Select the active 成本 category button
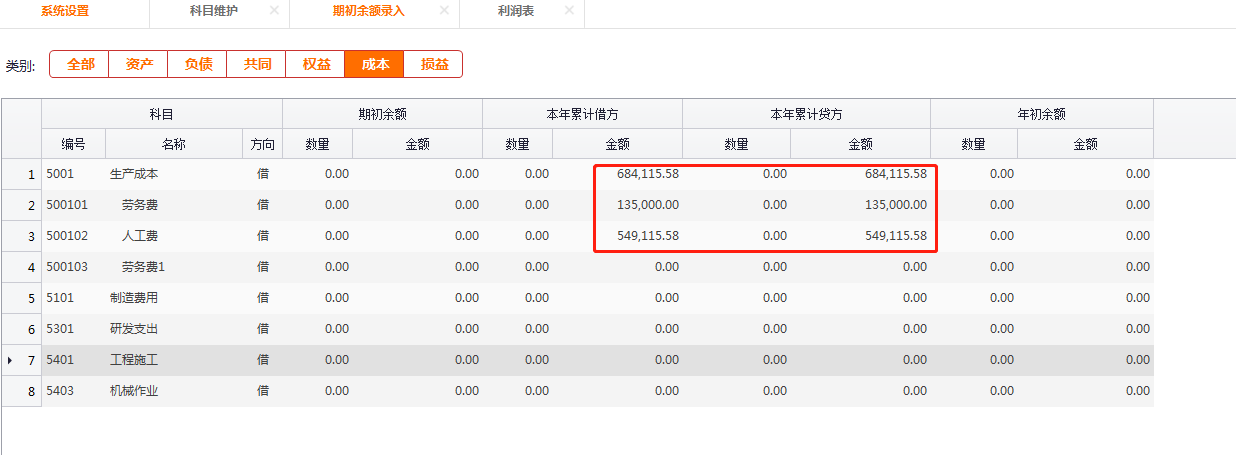 pyautogui.click(x=375, y=64)
